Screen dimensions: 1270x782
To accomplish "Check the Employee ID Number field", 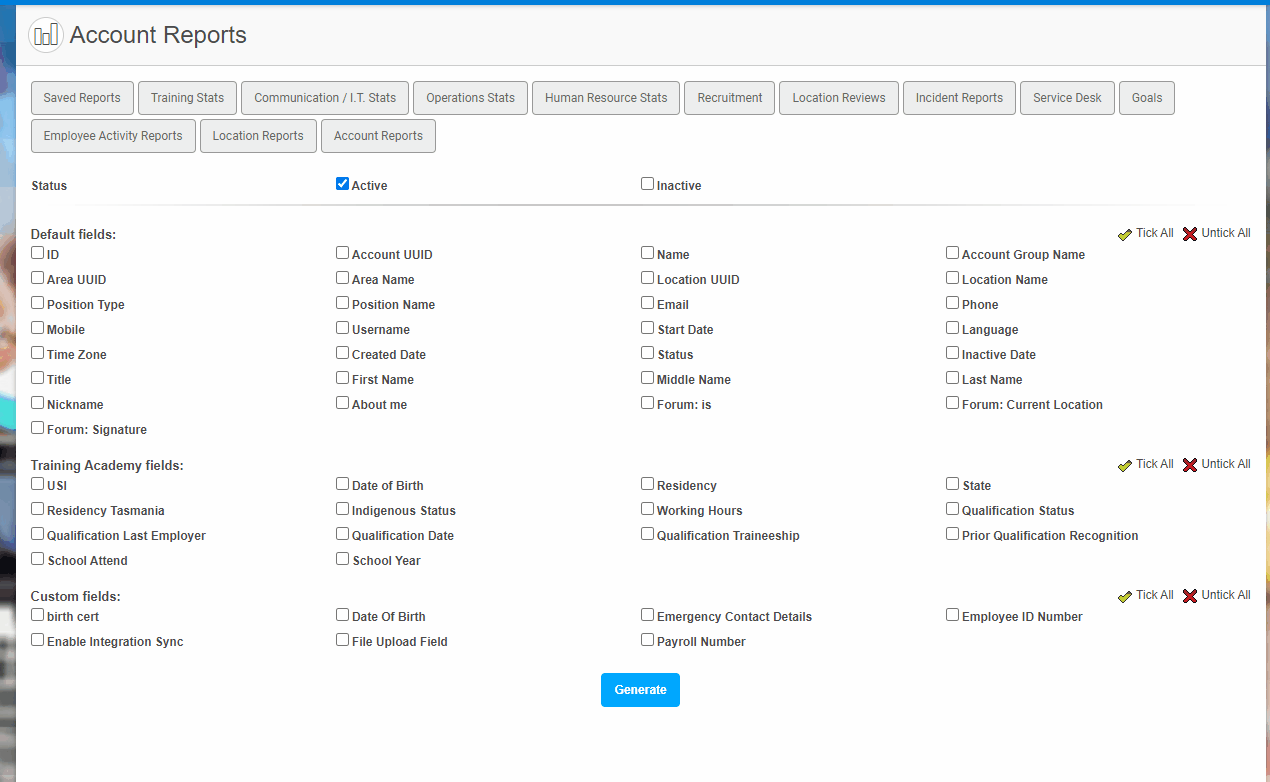I will [x=952, y=614].
